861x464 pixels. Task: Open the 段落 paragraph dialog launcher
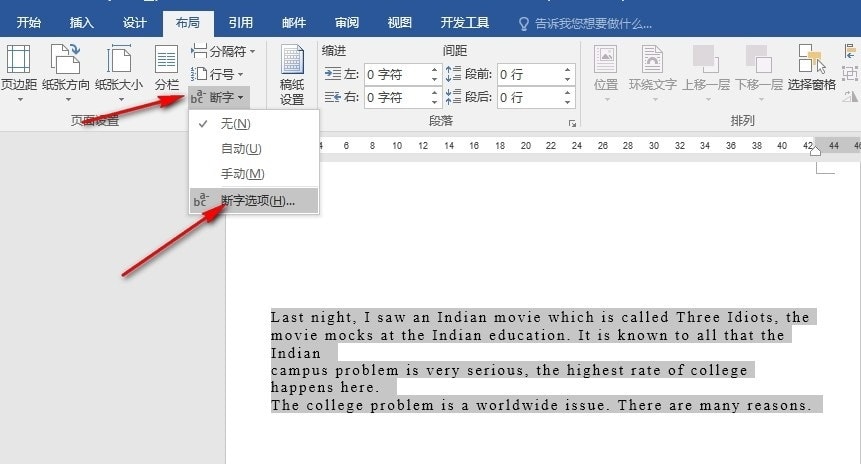572,123
